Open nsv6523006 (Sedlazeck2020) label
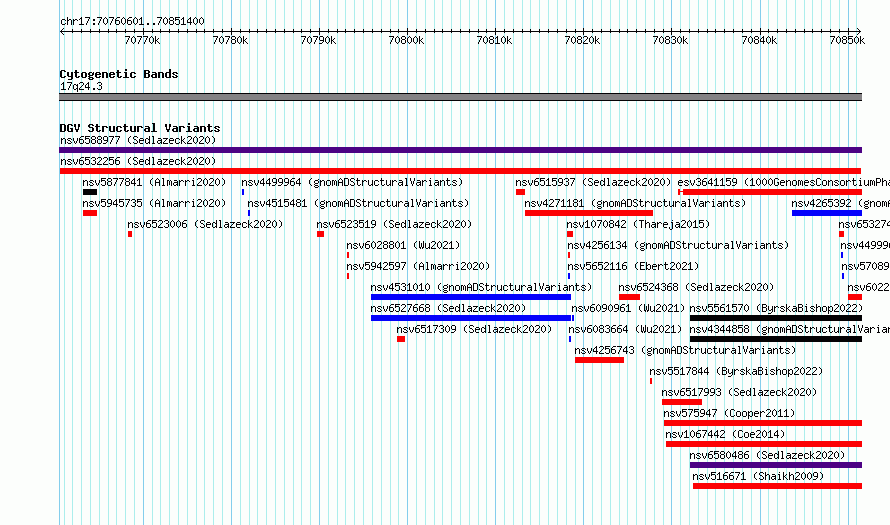 coord(205,224)
